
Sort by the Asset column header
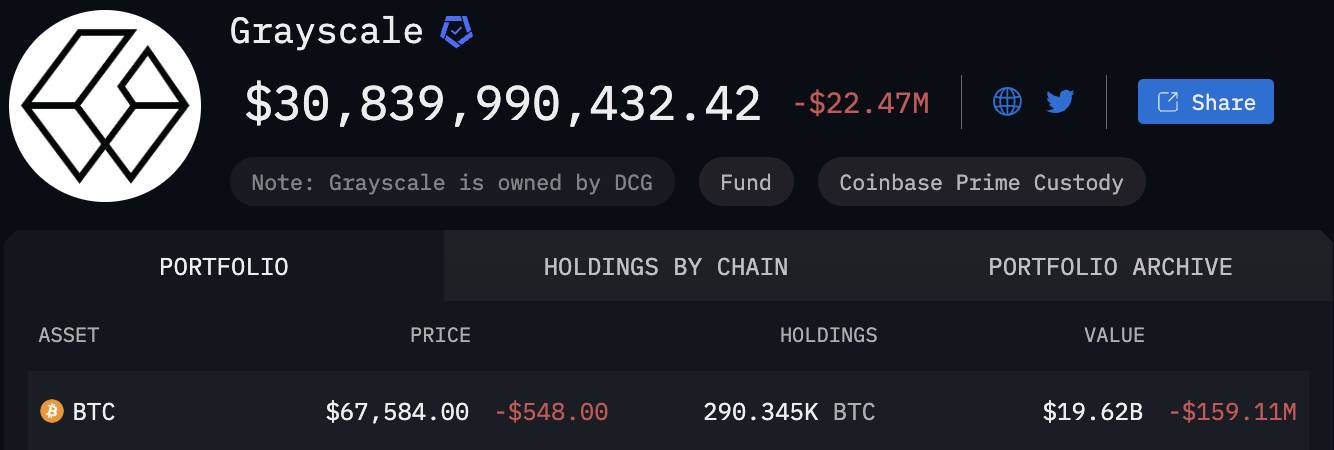click(x=69, y=335)
